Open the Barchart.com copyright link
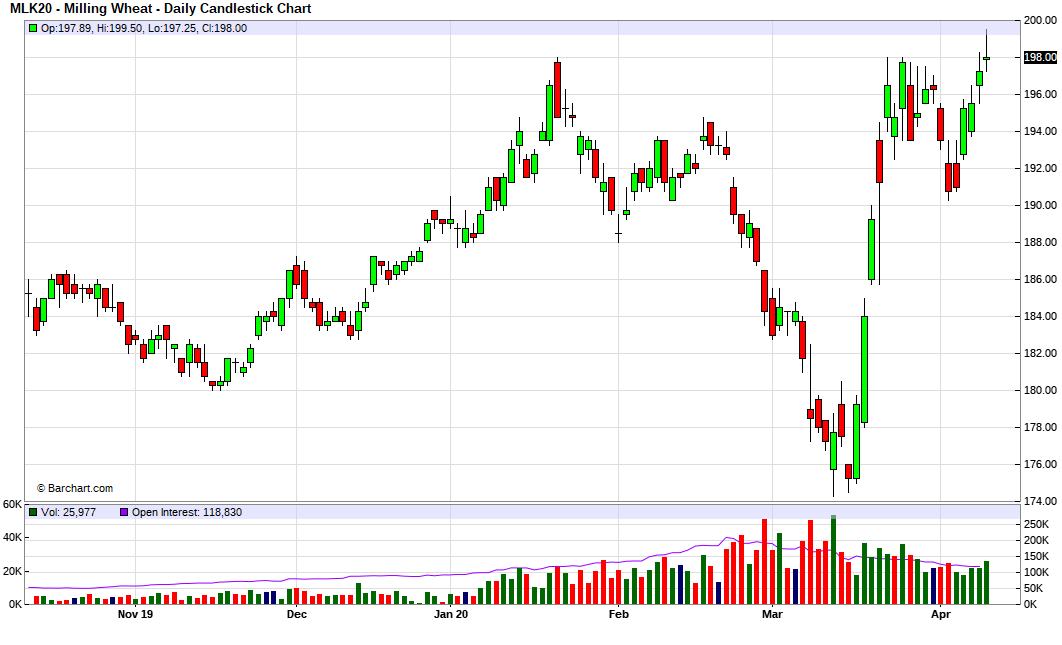 (75, 488)
